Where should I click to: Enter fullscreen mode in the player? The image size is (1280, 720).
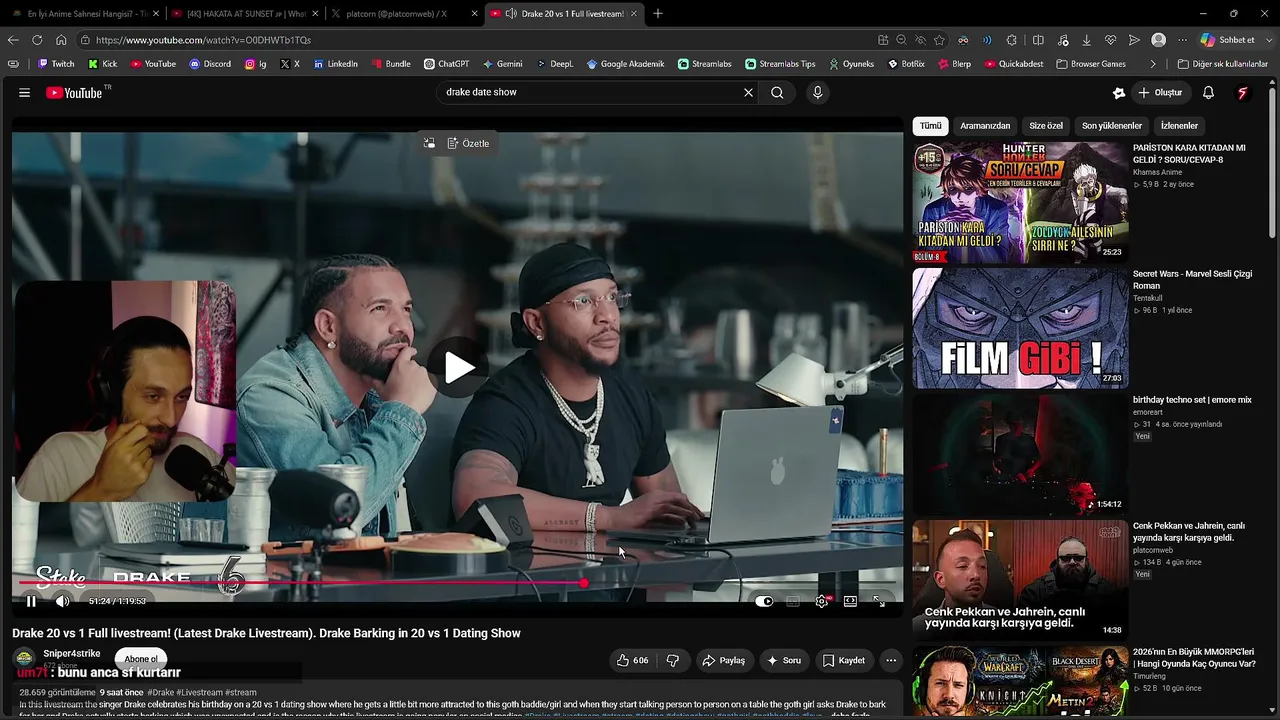click(879, 601)
